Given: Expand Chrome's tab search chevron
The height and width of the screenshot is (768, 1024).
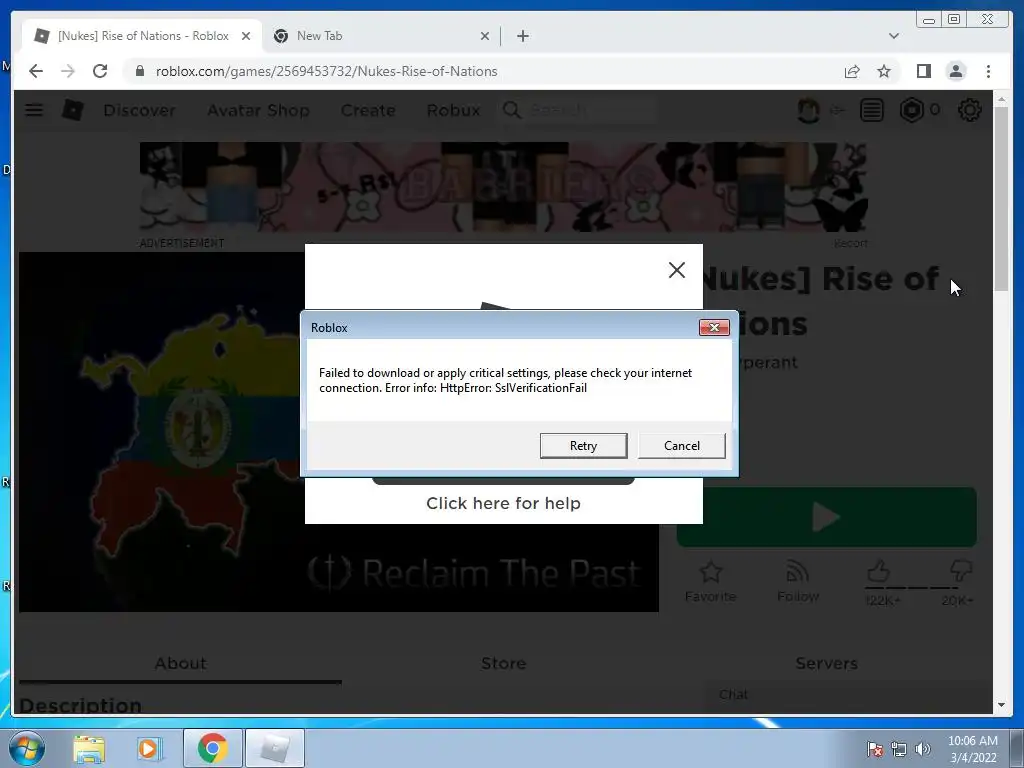Looking at the screenshot, I should (893, 36).
